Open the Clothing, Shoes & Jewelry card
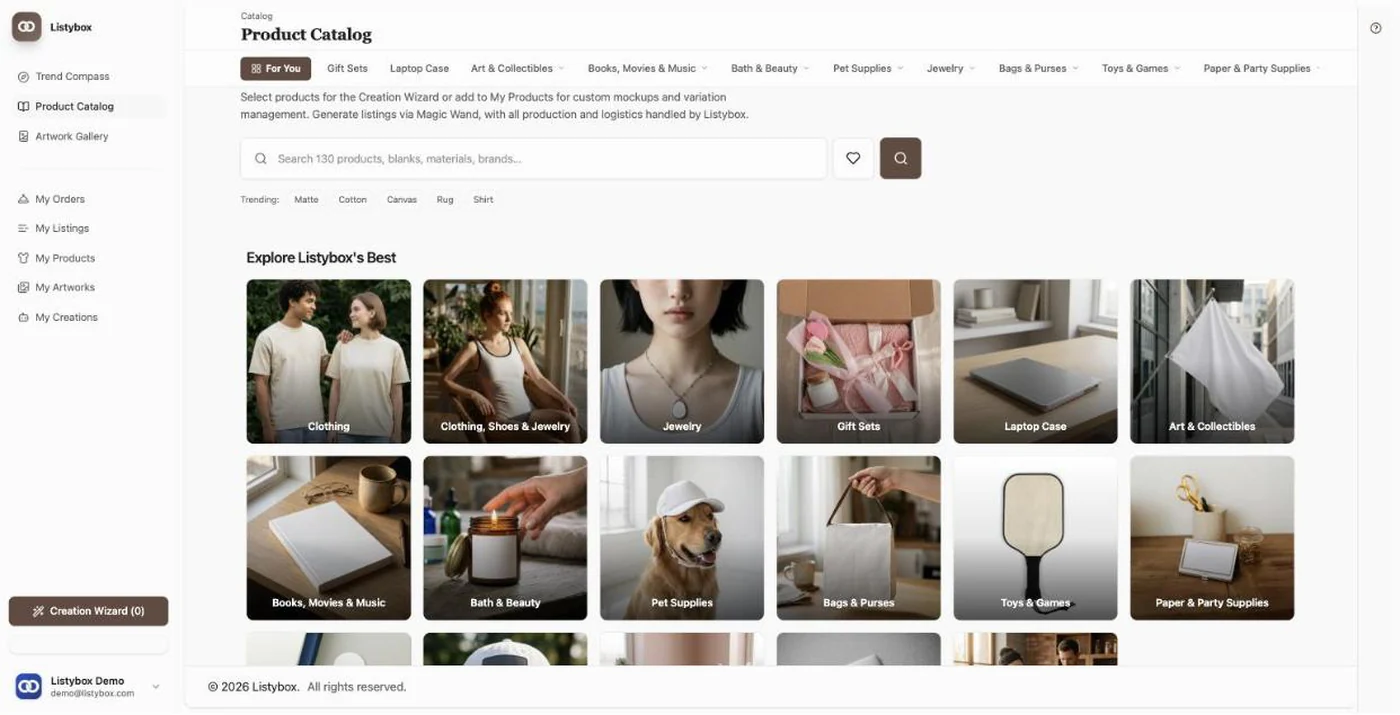Screen dimensions: 1400x715 tap(505, 361)
